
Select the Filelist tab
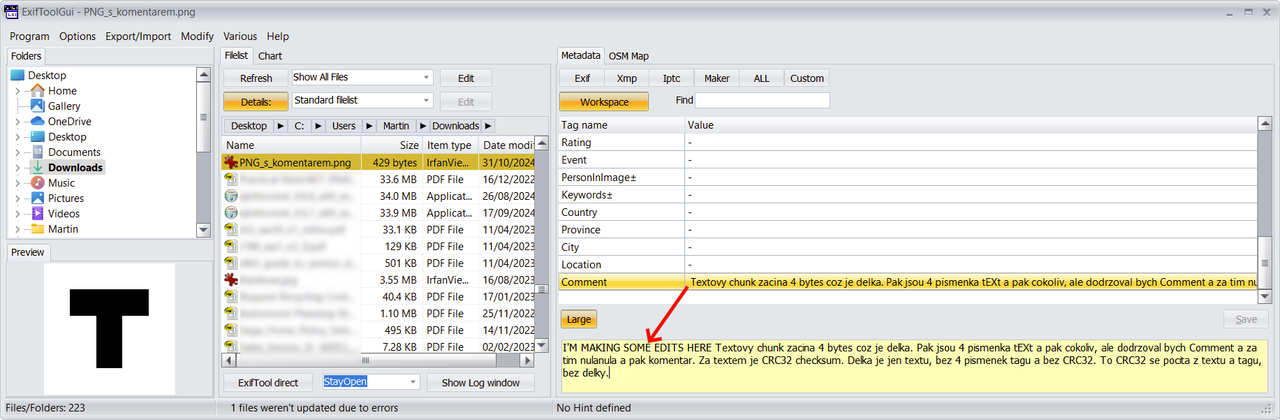tap(236, 56)
